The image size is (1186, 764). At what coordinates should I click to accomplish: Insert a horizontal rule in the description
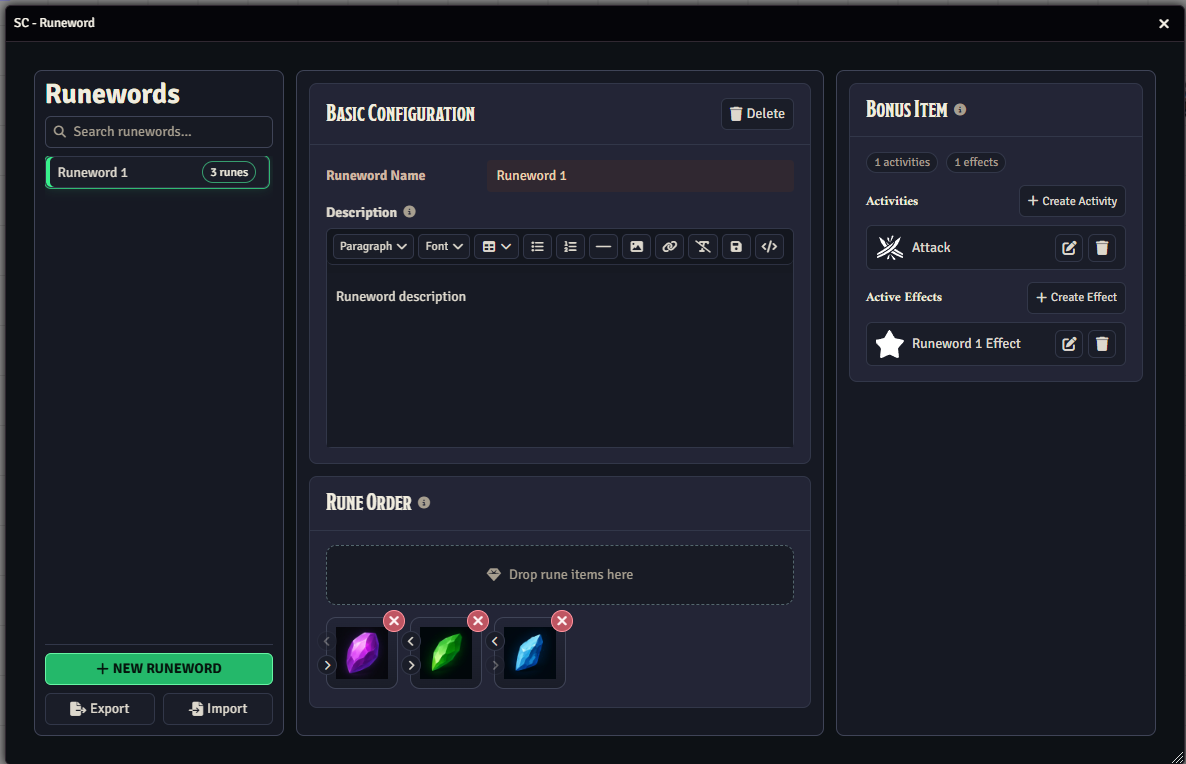[x=603, y=247]
